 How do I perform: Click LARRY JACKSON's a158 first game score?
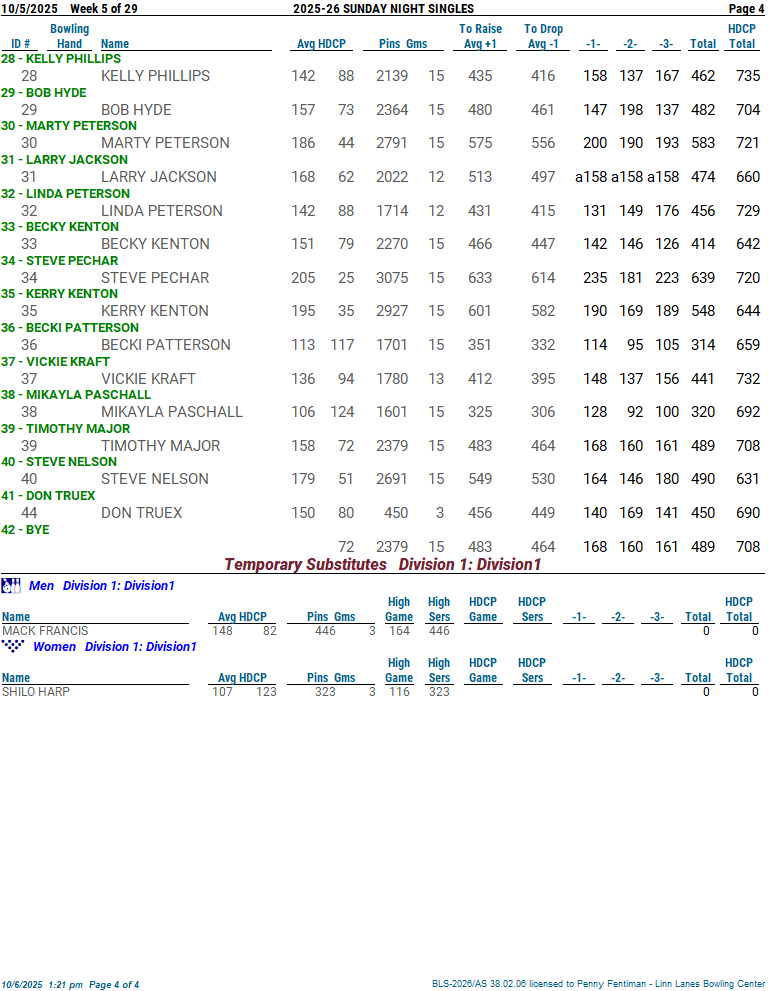point(590,177)
